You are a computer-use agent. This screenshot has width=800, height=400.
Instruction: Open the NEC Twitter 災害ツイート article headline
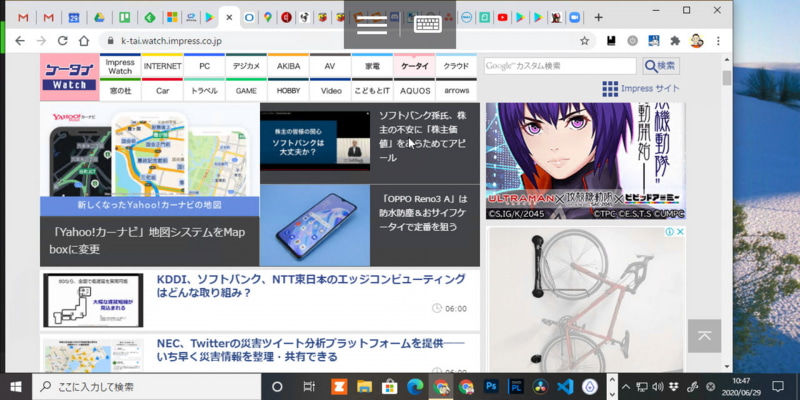311,349
